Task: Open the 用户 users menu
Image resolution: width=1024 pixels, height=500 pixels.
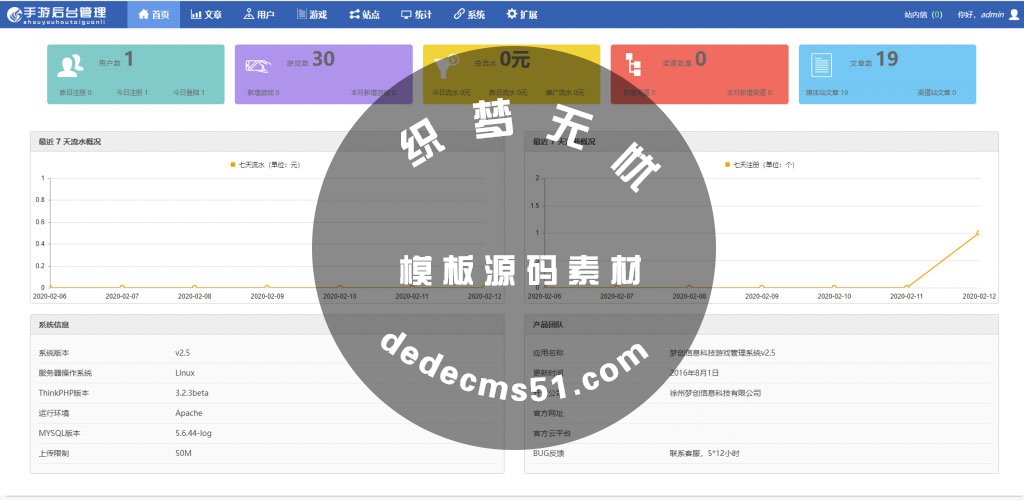Action: click(259, 14)
